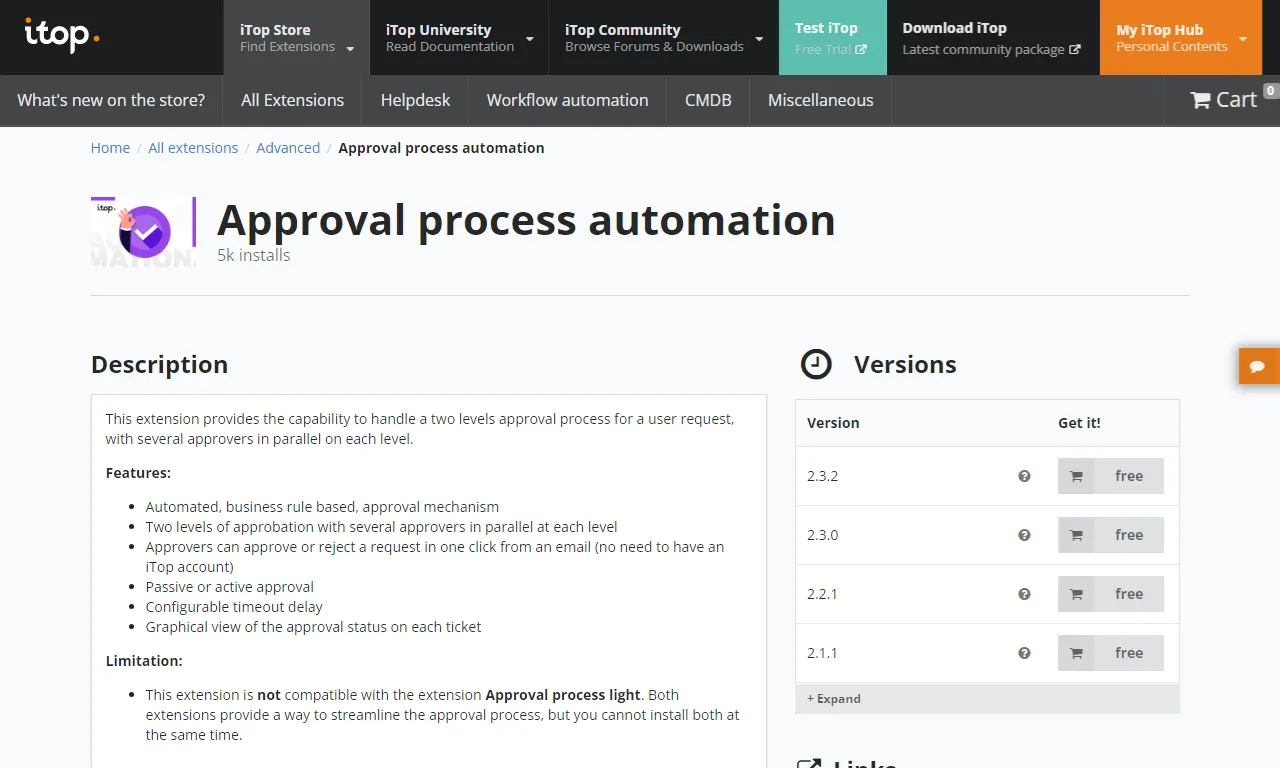The image size is (1280, 768).
Task: Click the Features: label
Action: [138, 473]
